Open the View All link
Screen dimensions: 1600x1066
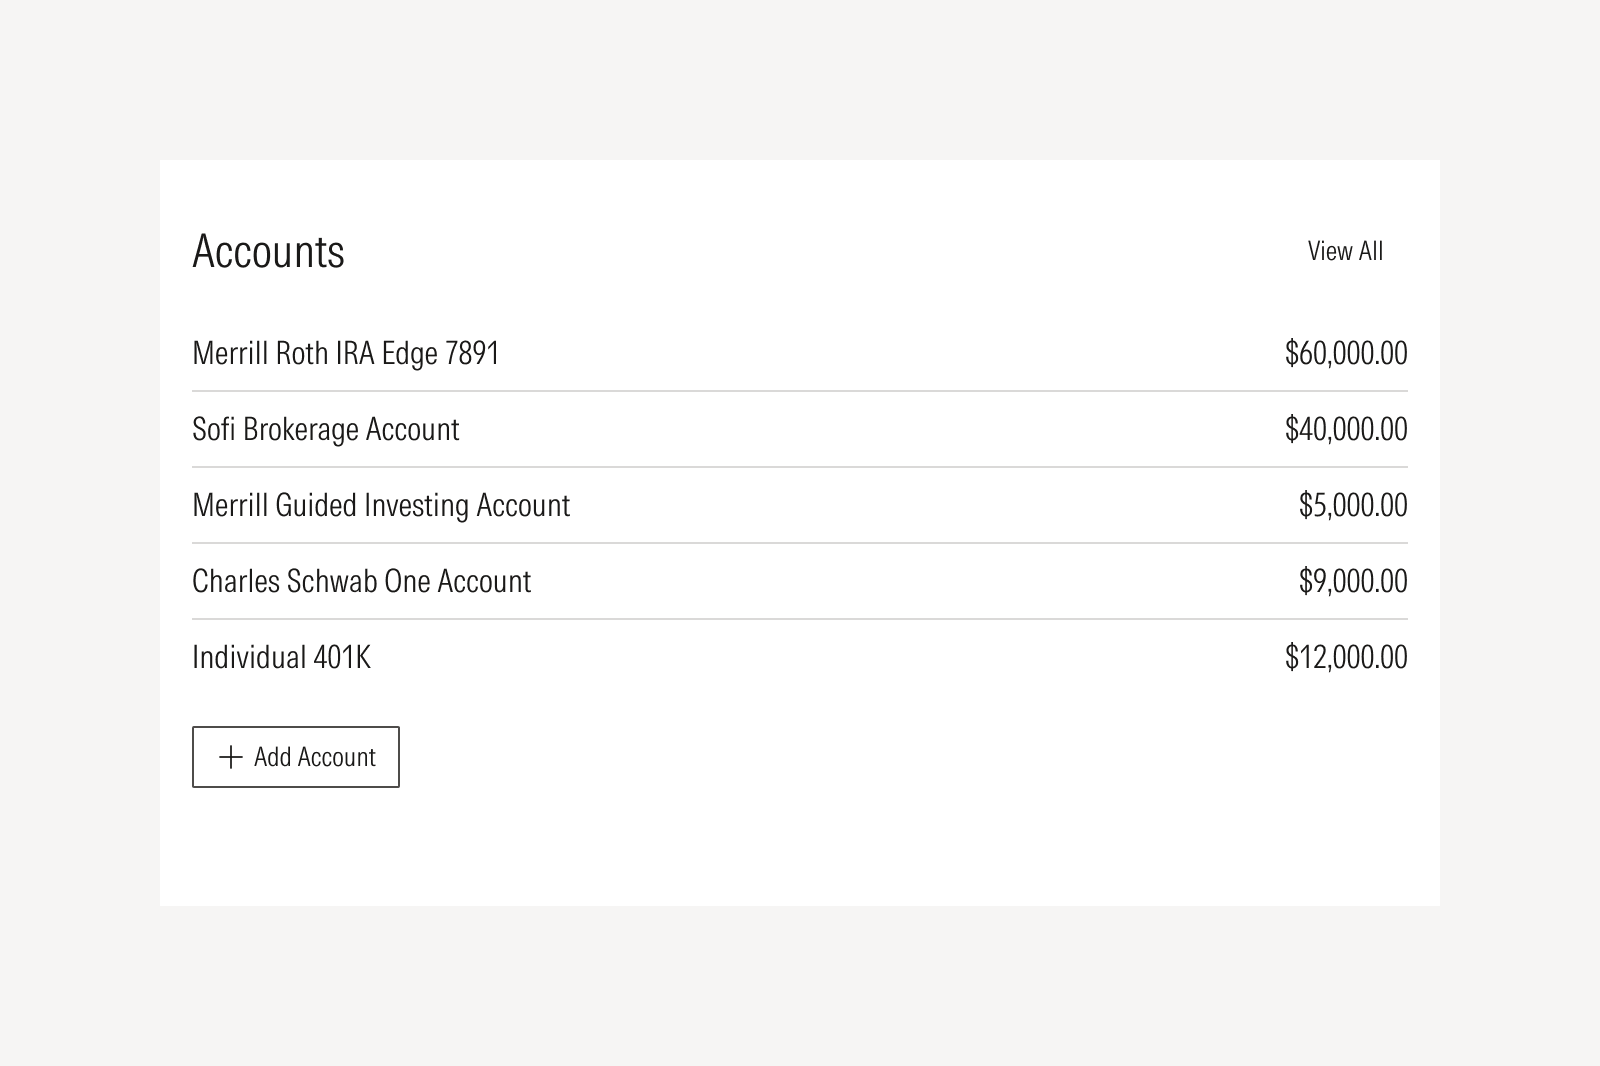pos(1345,251)
